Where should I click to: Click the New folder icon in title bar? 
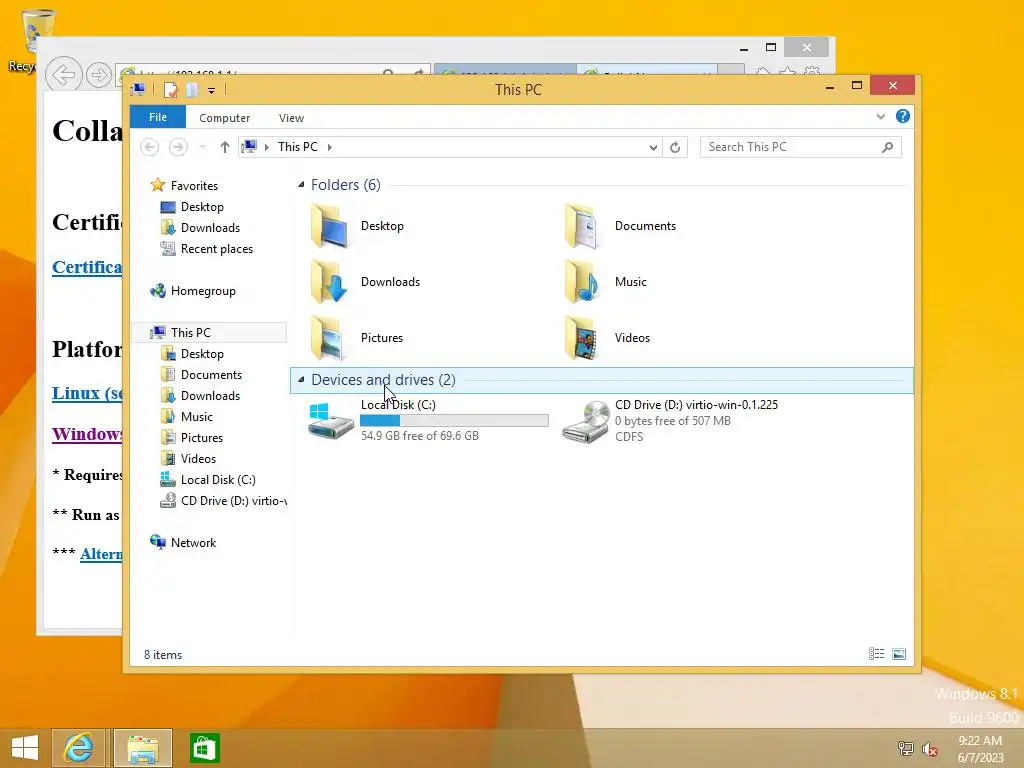[192, 89]
